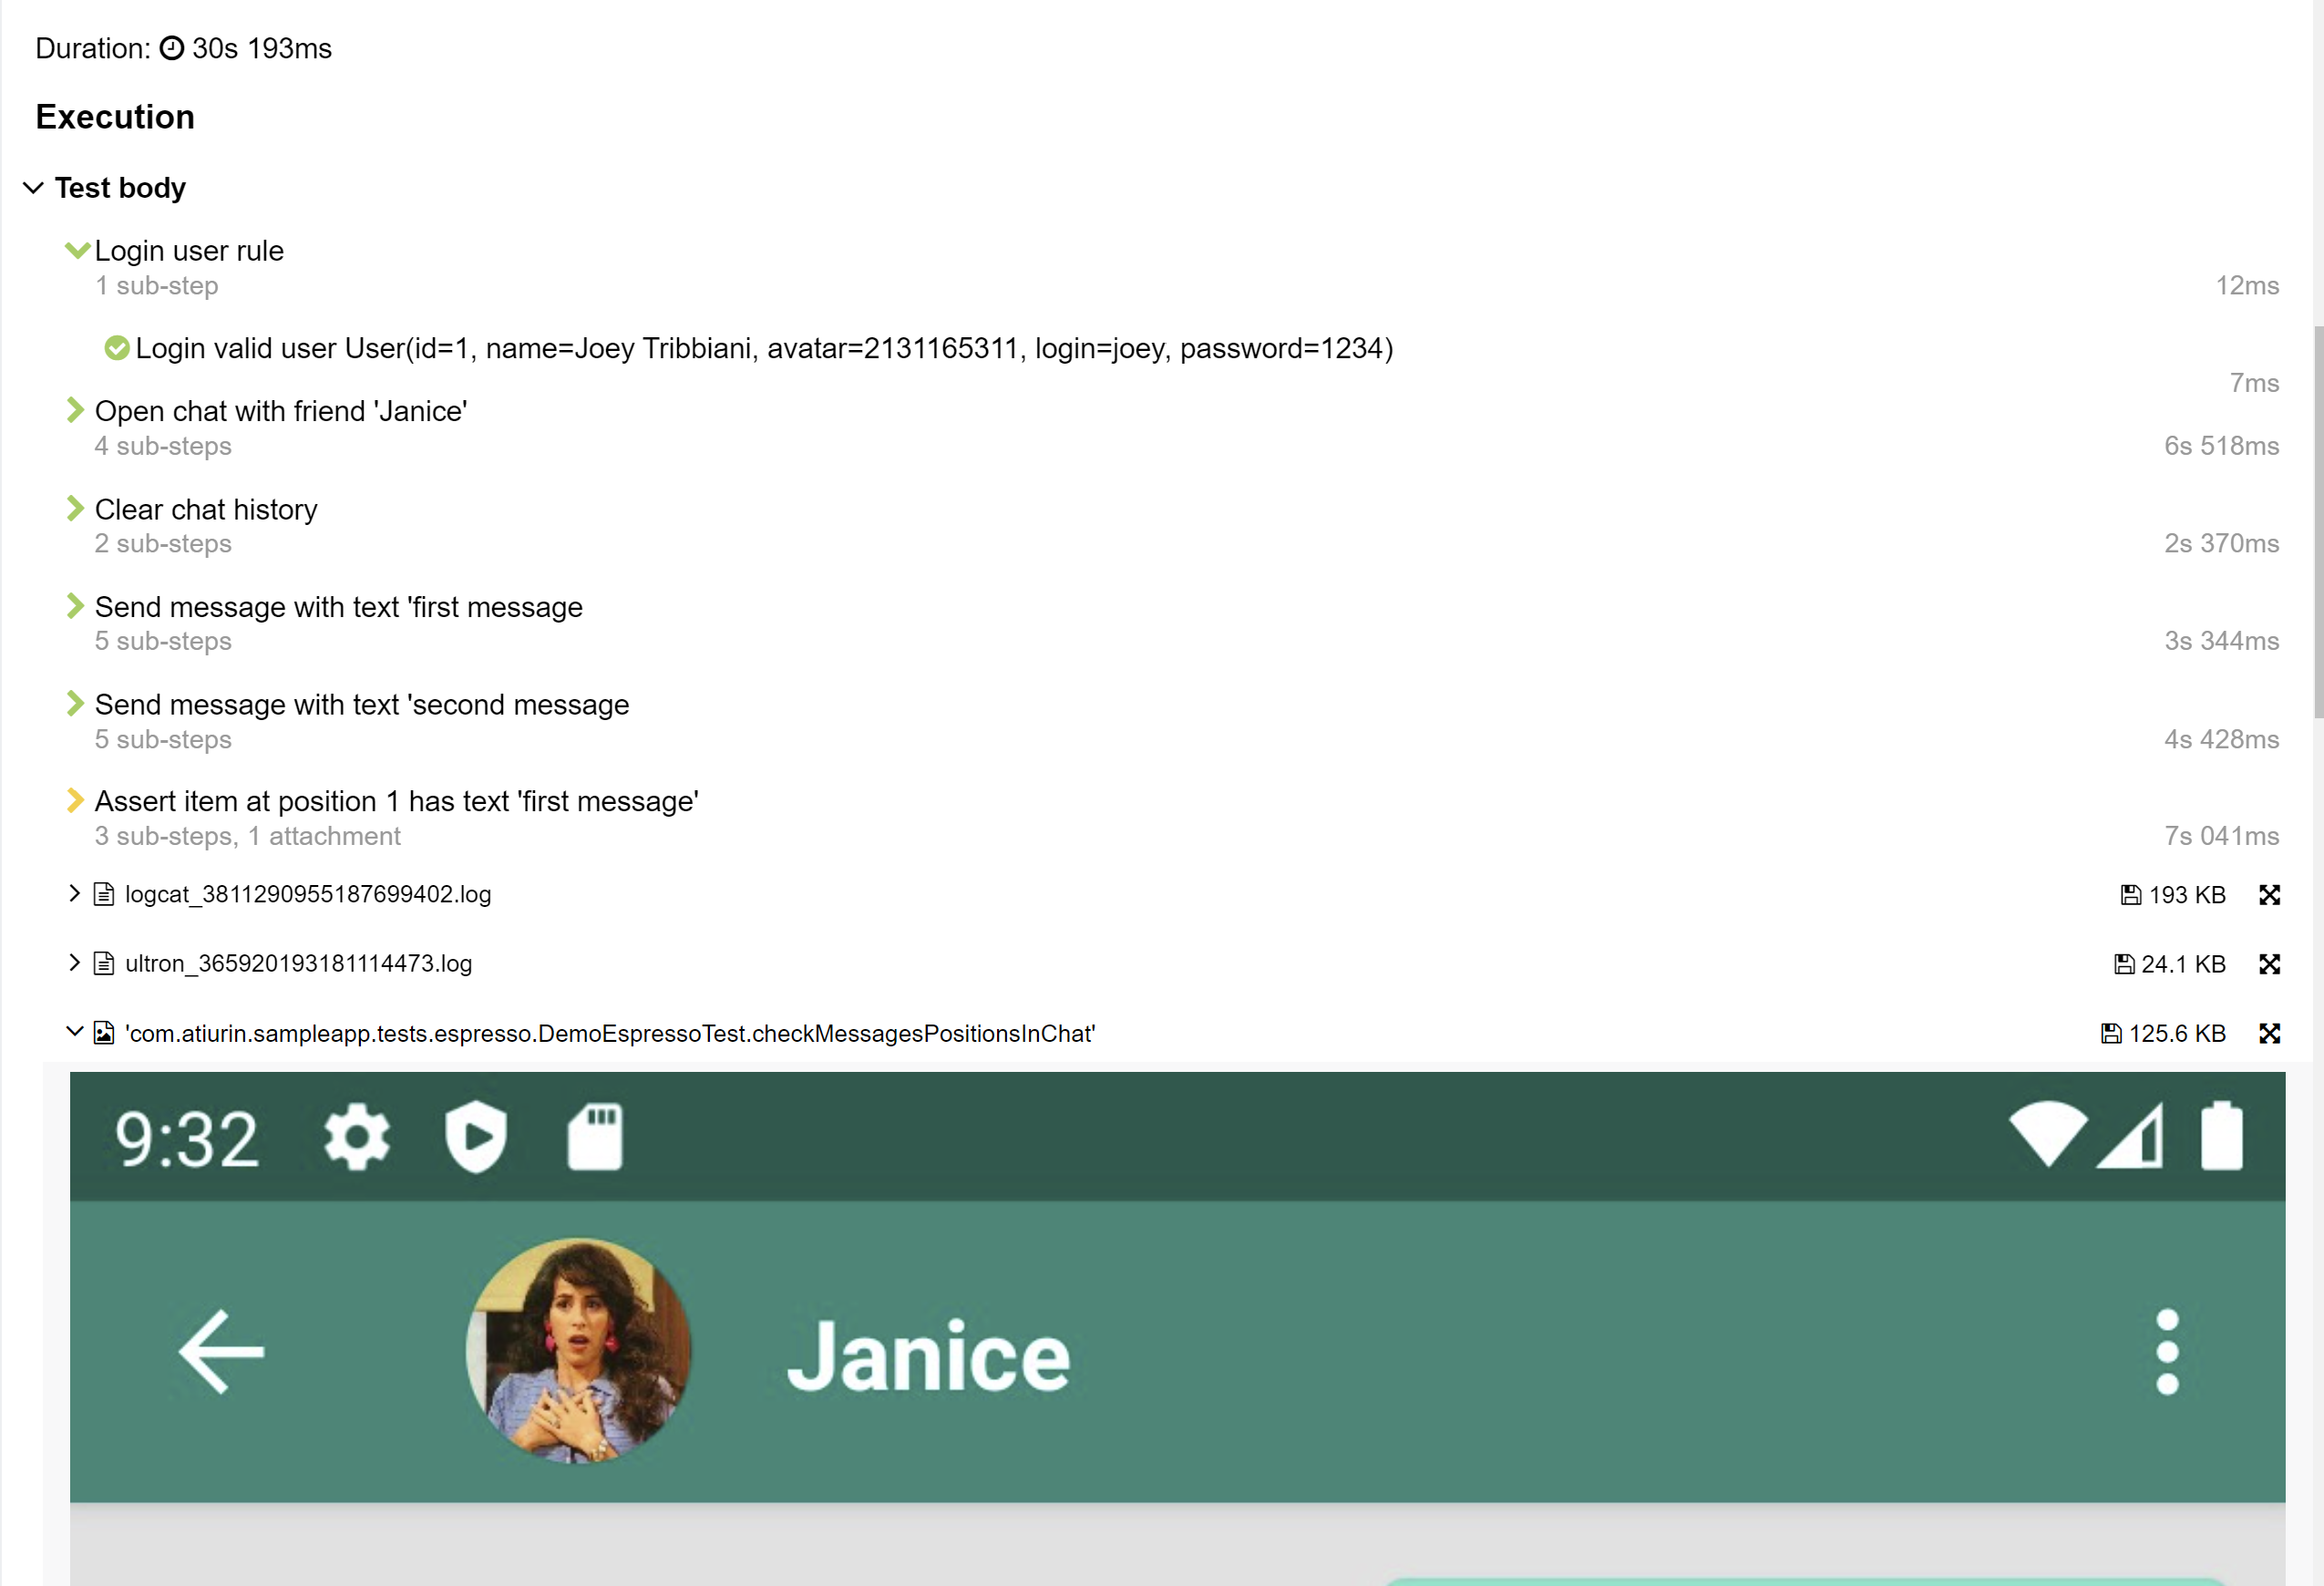2324x1586 pixels.
Task: Click the play shield status icon
Action: point(476,1137)
